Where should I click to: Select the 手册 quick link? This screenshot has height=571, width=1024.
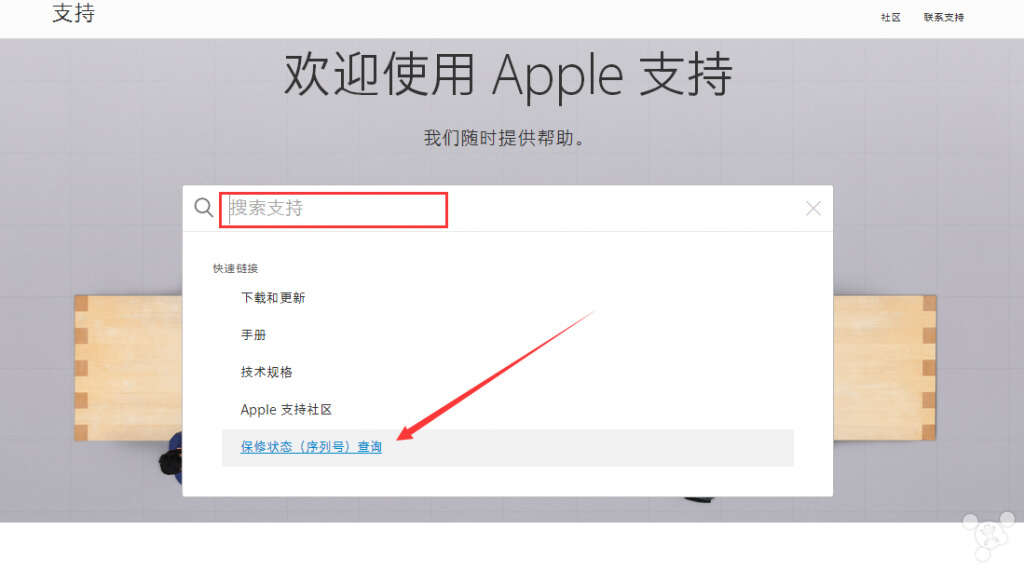[253, 335]
